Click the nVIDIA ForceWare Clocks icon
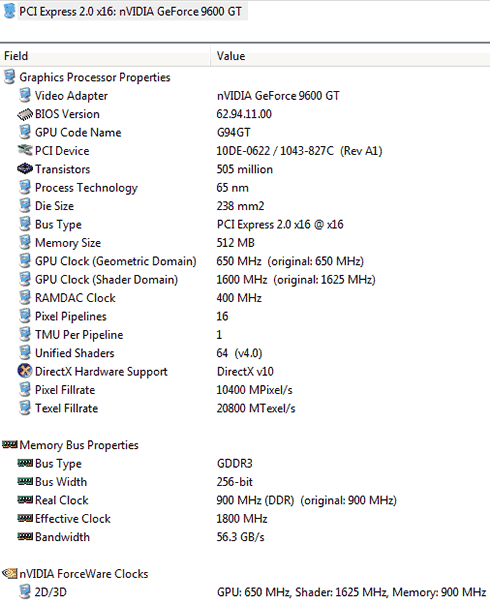The height and width of the screenshot is (605, 490). (10, 573)
